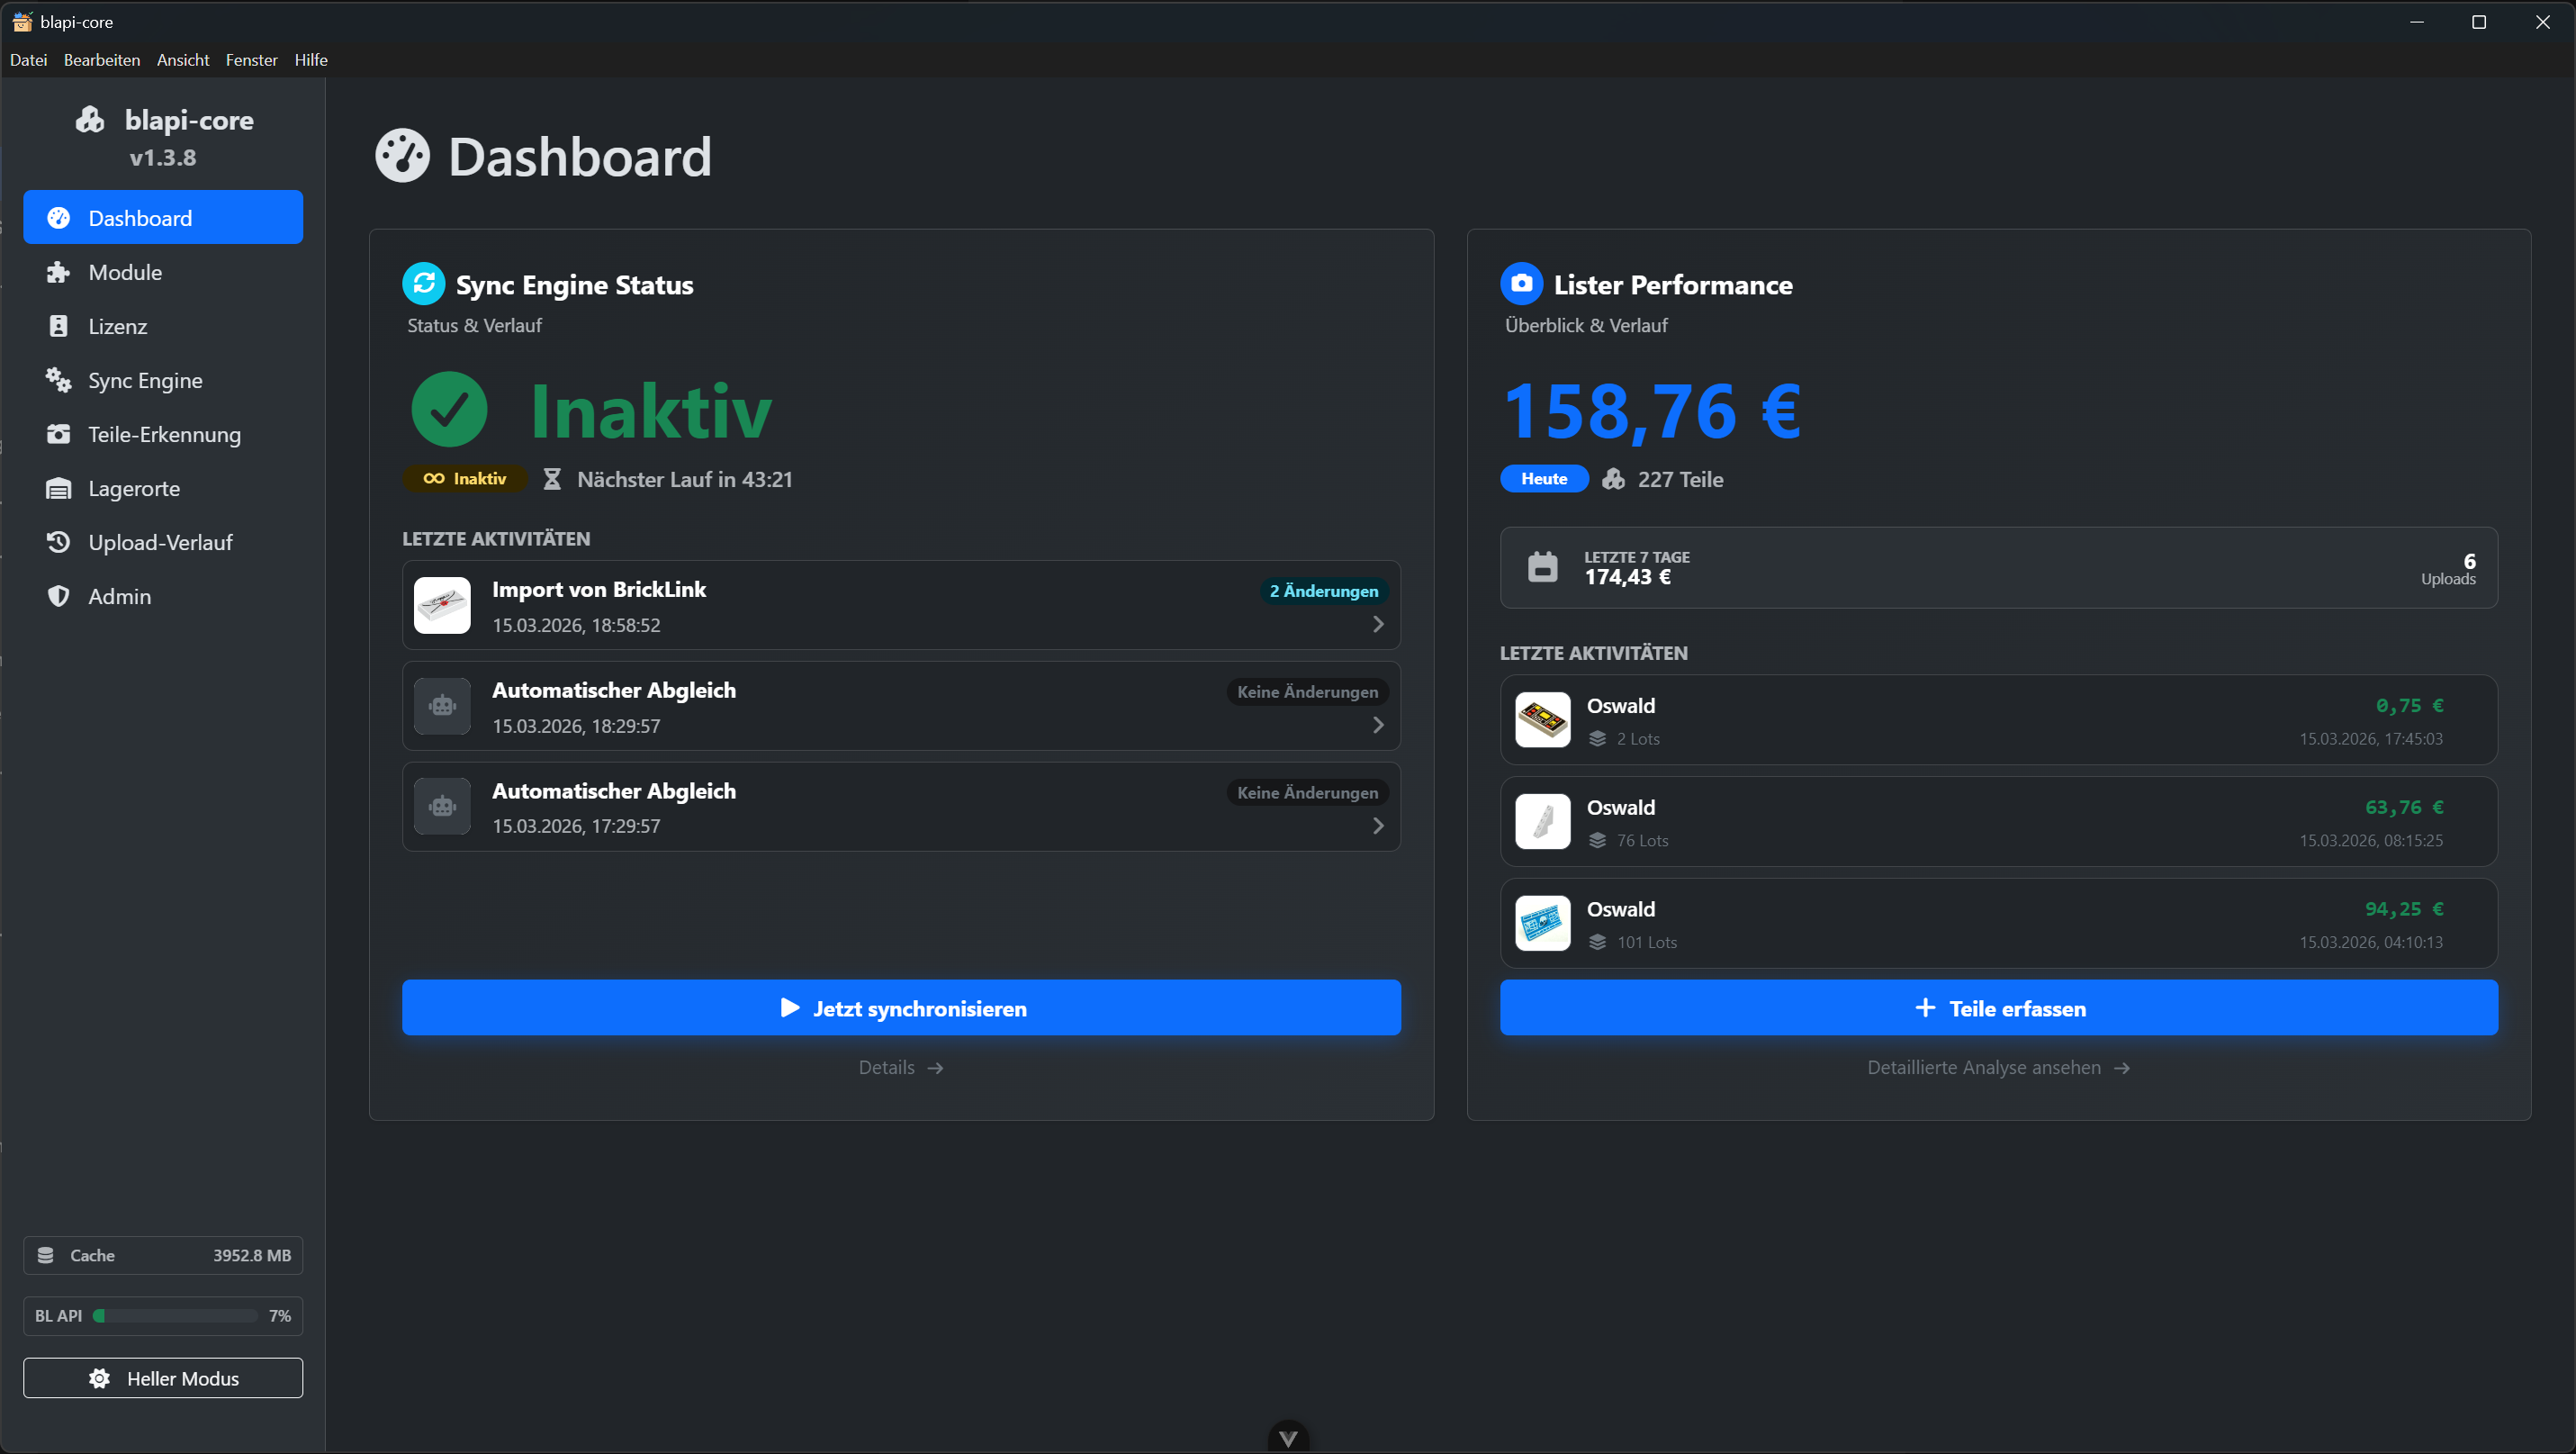Click the Letzte 7 Tage summary card
The width and height of the screenshot is (2576, 1454).
click(1999, 567)
